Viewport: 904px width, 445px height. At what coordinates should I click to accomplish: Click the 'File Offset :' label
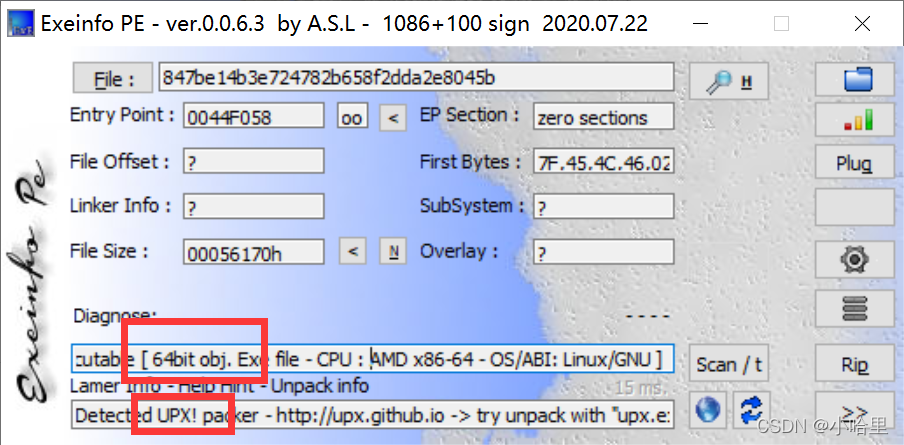(x=120, y=161)
